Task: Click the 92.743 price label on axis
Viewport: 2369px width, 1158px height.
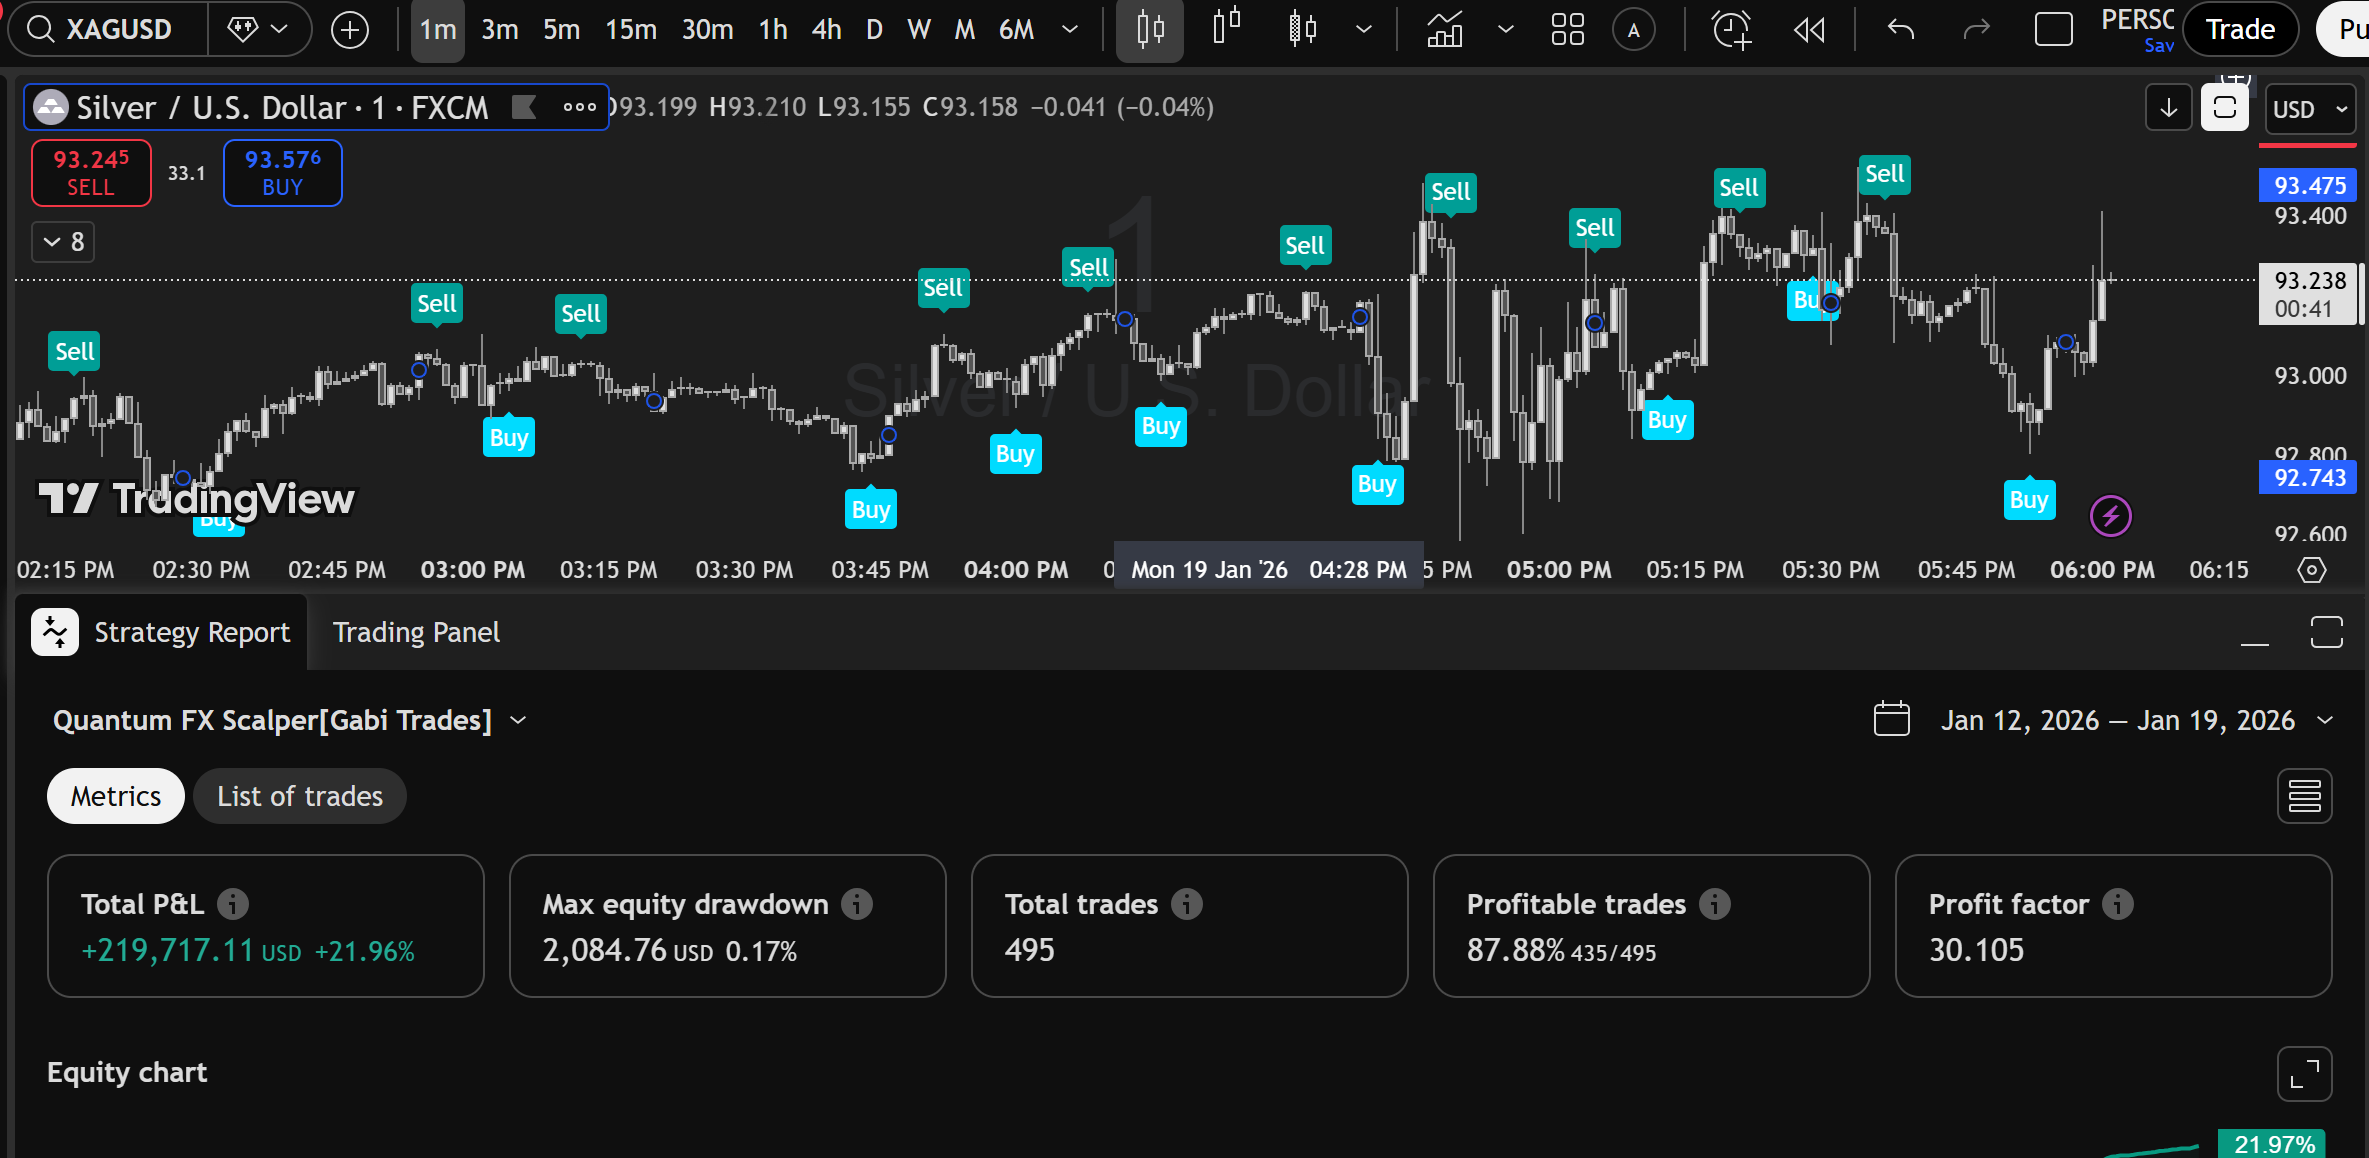Action: pos(2309,477)
